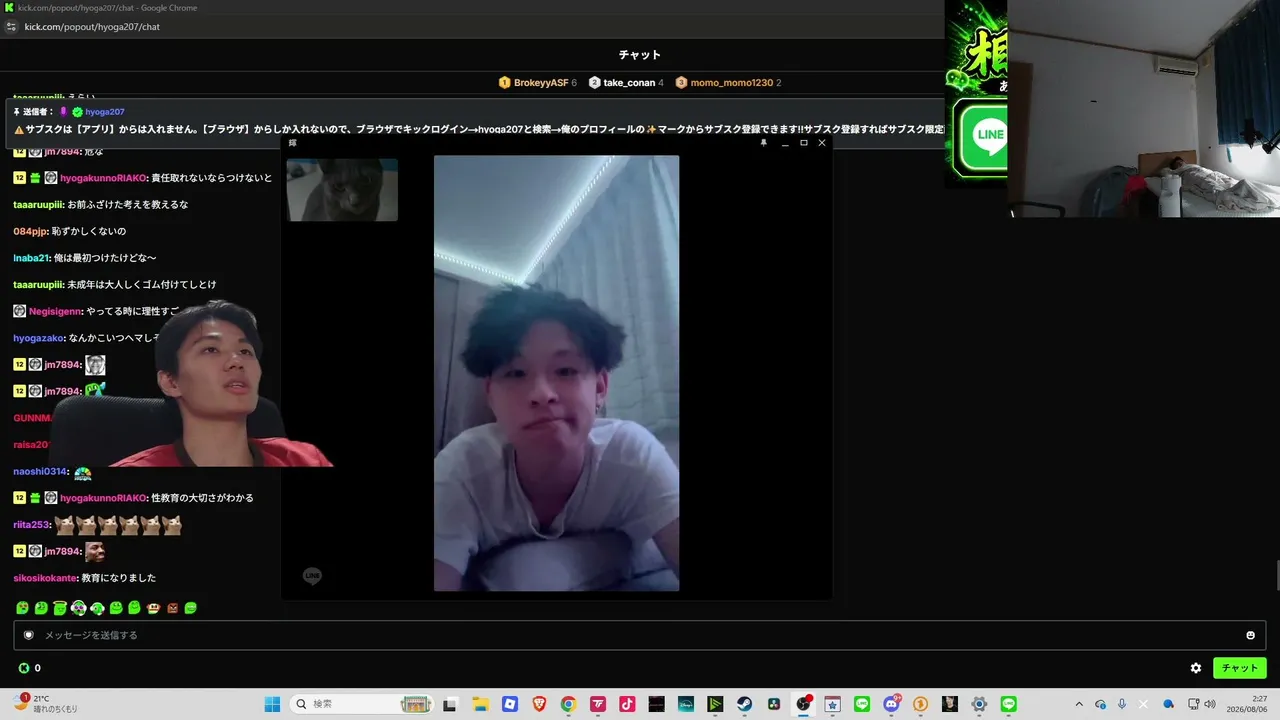
Task: Click the emote in naoshi0314's message
Action: point(82,471)
